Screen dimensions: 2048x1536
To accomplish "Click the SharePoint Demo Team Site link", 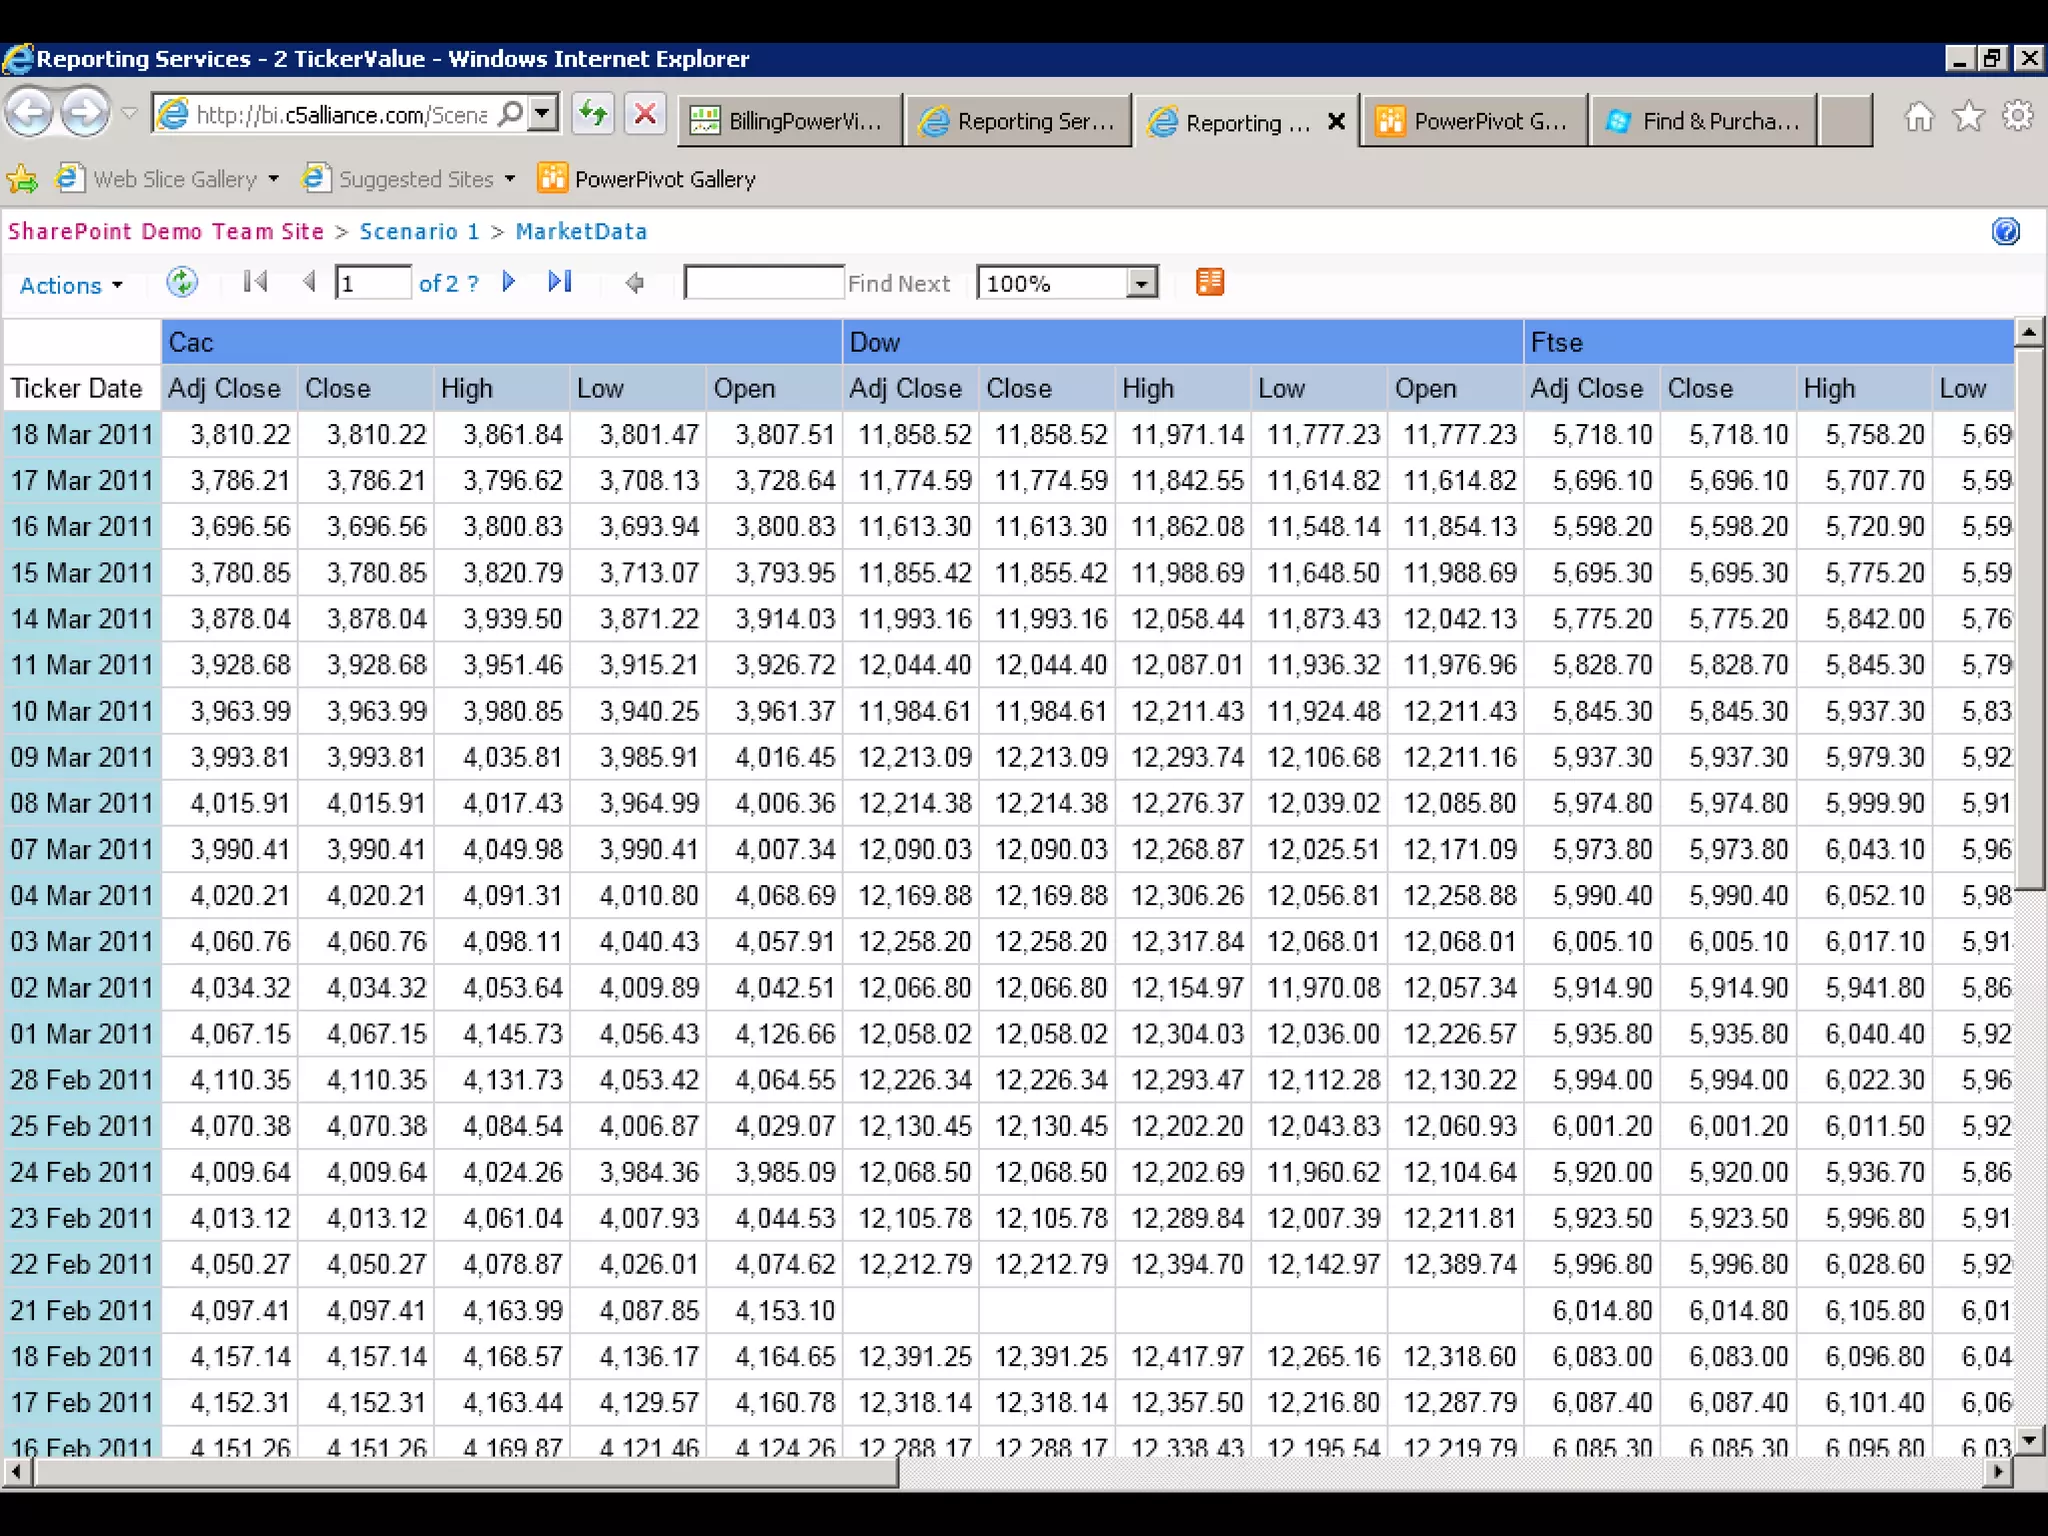I will pyautogui.click(x=166, y=232).
